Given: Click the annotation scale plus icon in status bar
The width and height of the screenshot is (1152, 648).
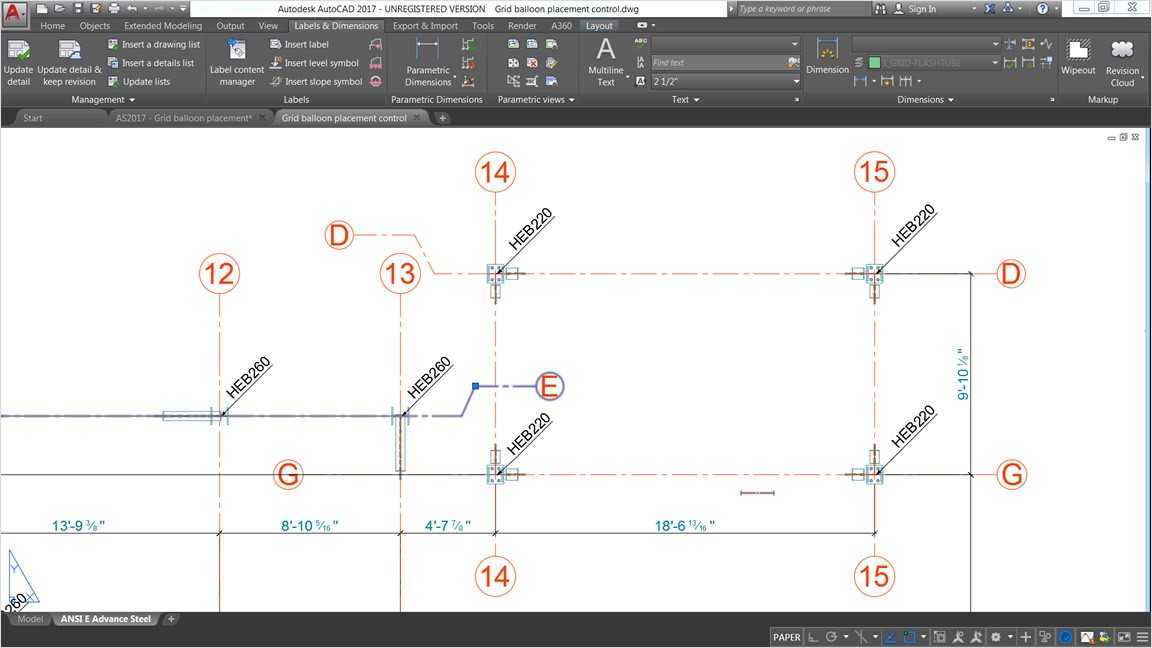Looking at the screenshot, I should tap(1026, 637).
